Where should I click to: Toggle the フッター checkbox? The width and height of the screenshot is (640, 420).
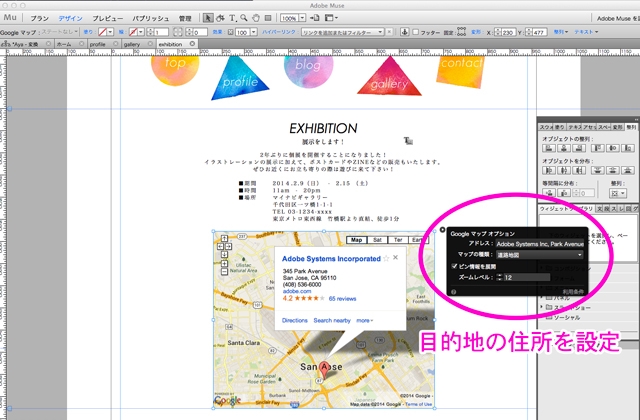point(416,32)
